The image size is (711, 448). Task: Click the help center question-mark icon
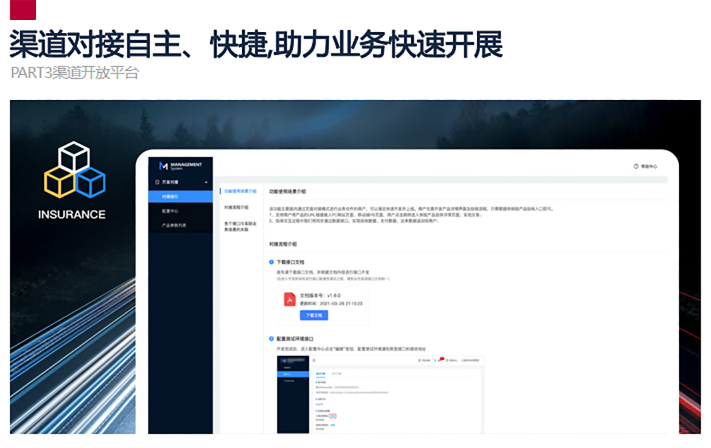pos(636,166)
